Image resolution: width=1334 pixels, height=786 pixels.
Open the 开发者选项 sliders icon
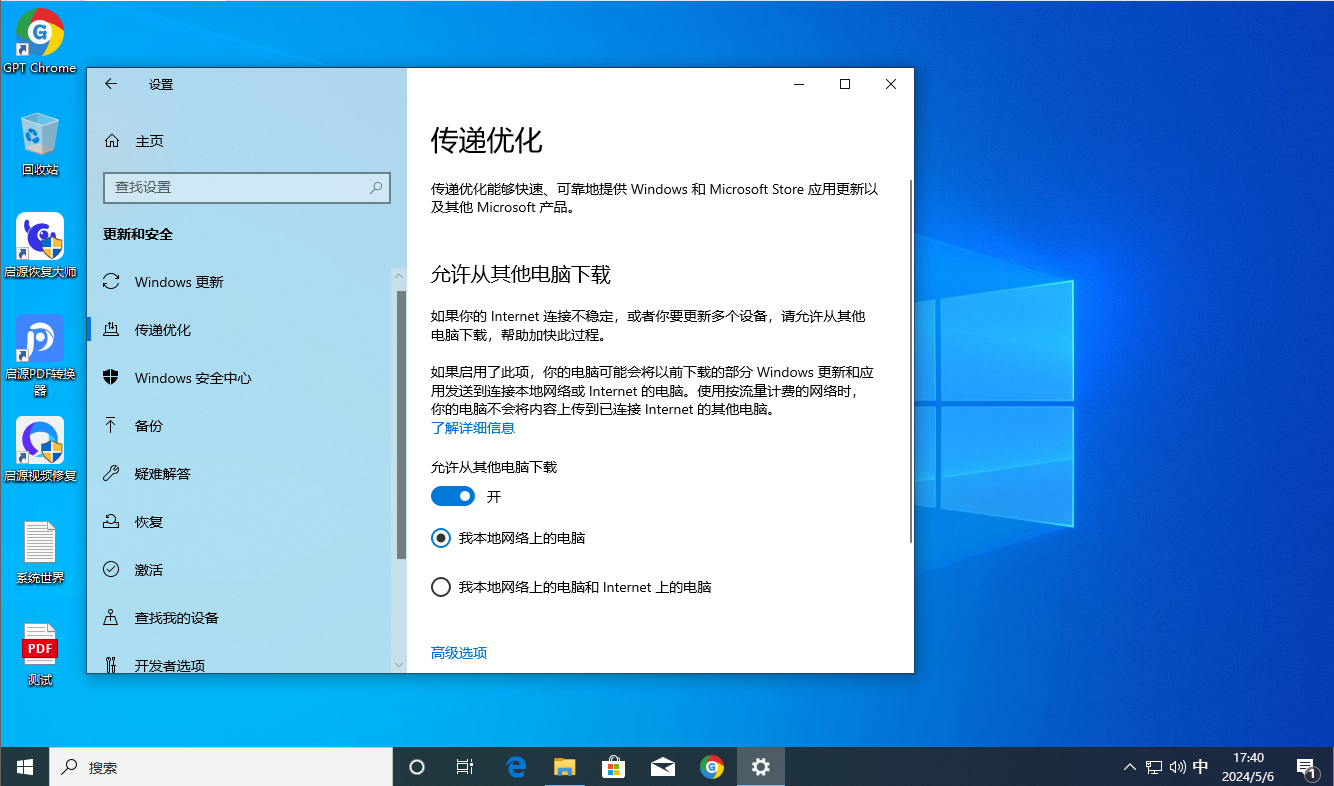click(x=112, y=664)
